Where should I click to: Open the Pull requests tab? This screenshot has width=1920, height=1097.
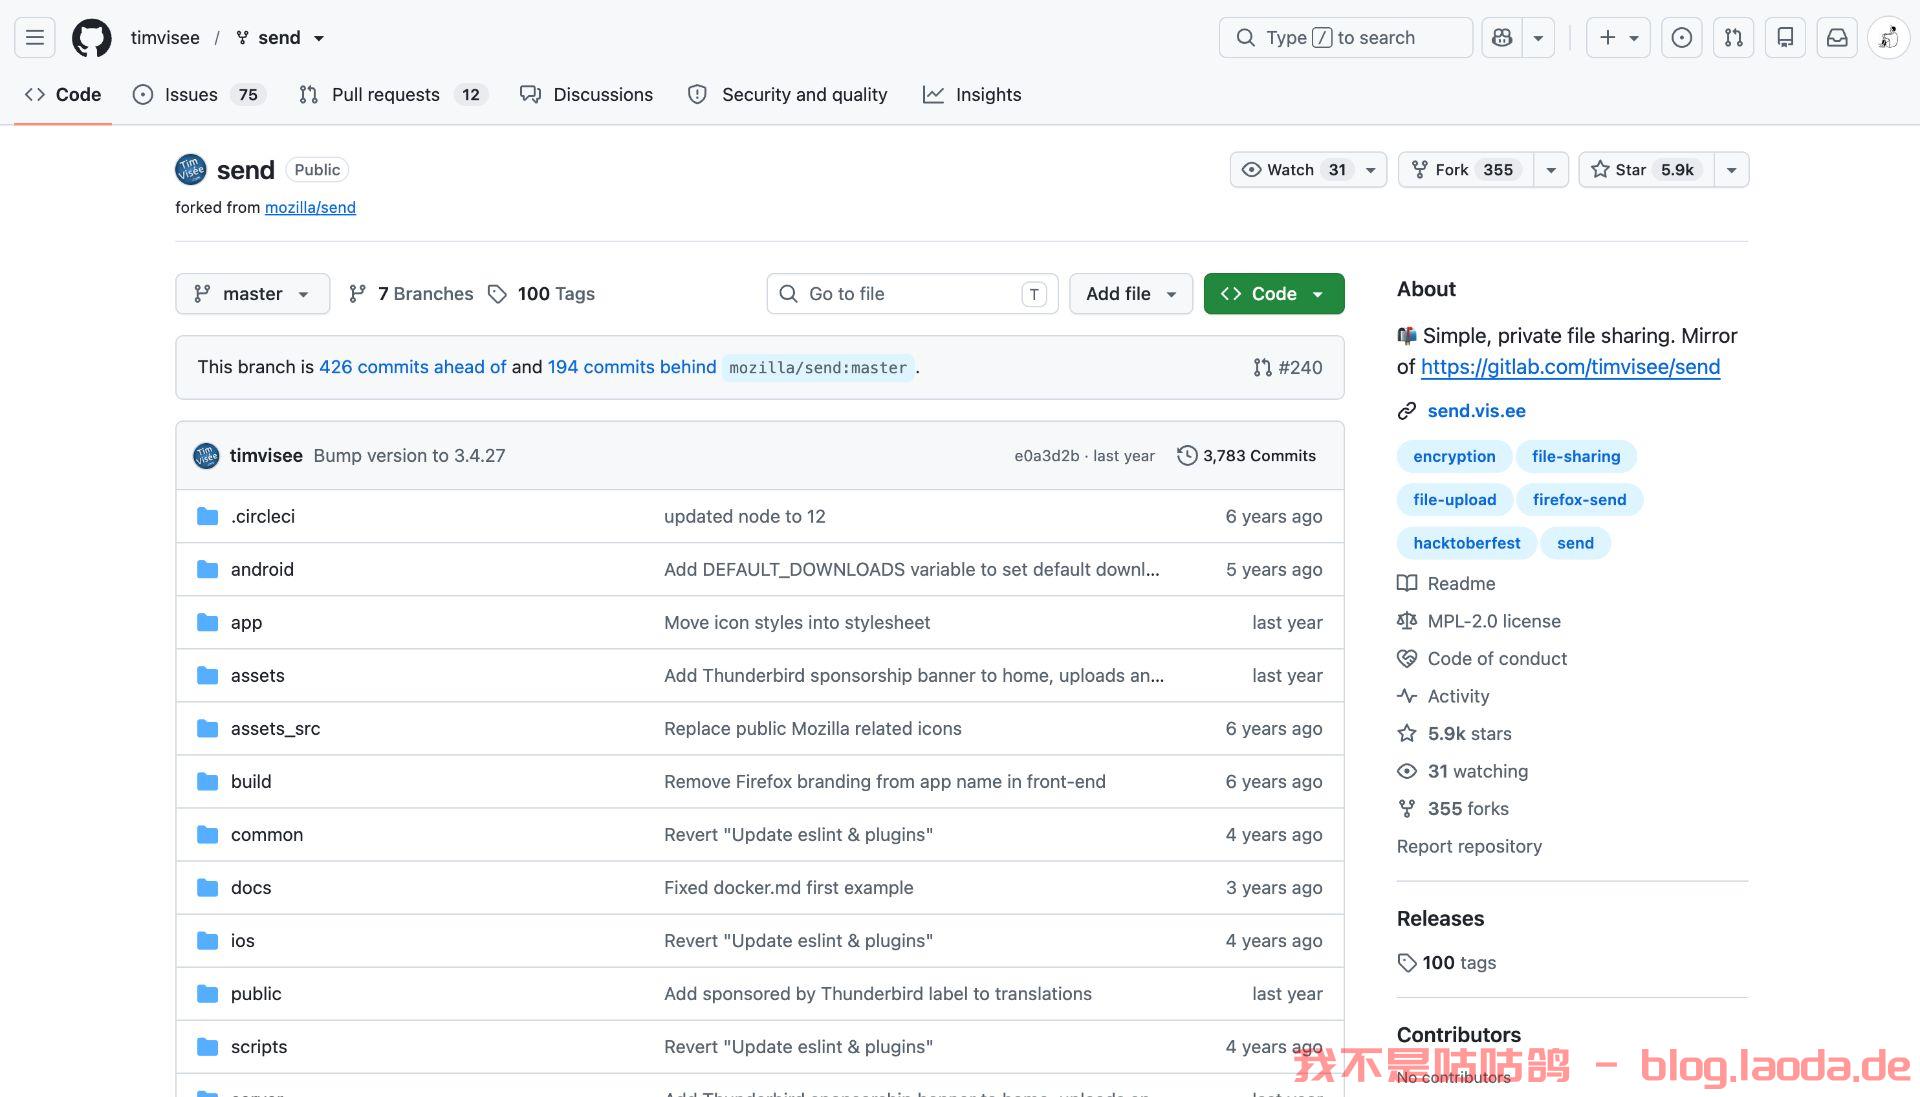coord(393,95)
